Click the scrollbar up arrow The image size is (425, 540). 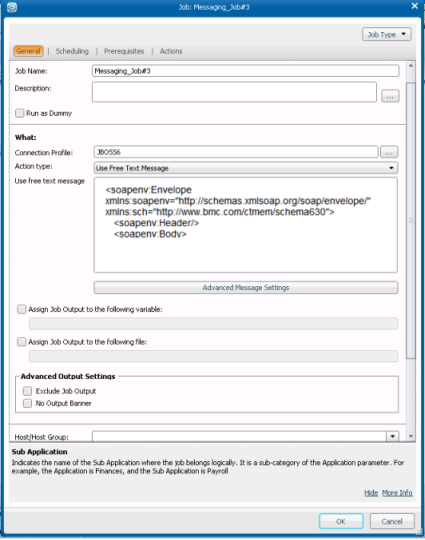(x=411, y=65)
